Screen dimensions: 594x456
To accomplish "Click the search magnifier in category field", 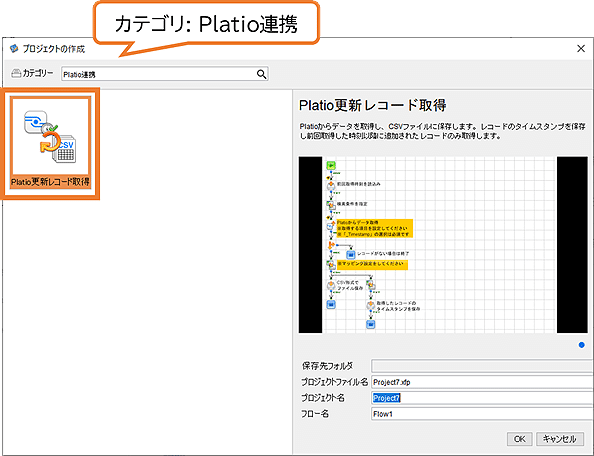I will 261,74.
